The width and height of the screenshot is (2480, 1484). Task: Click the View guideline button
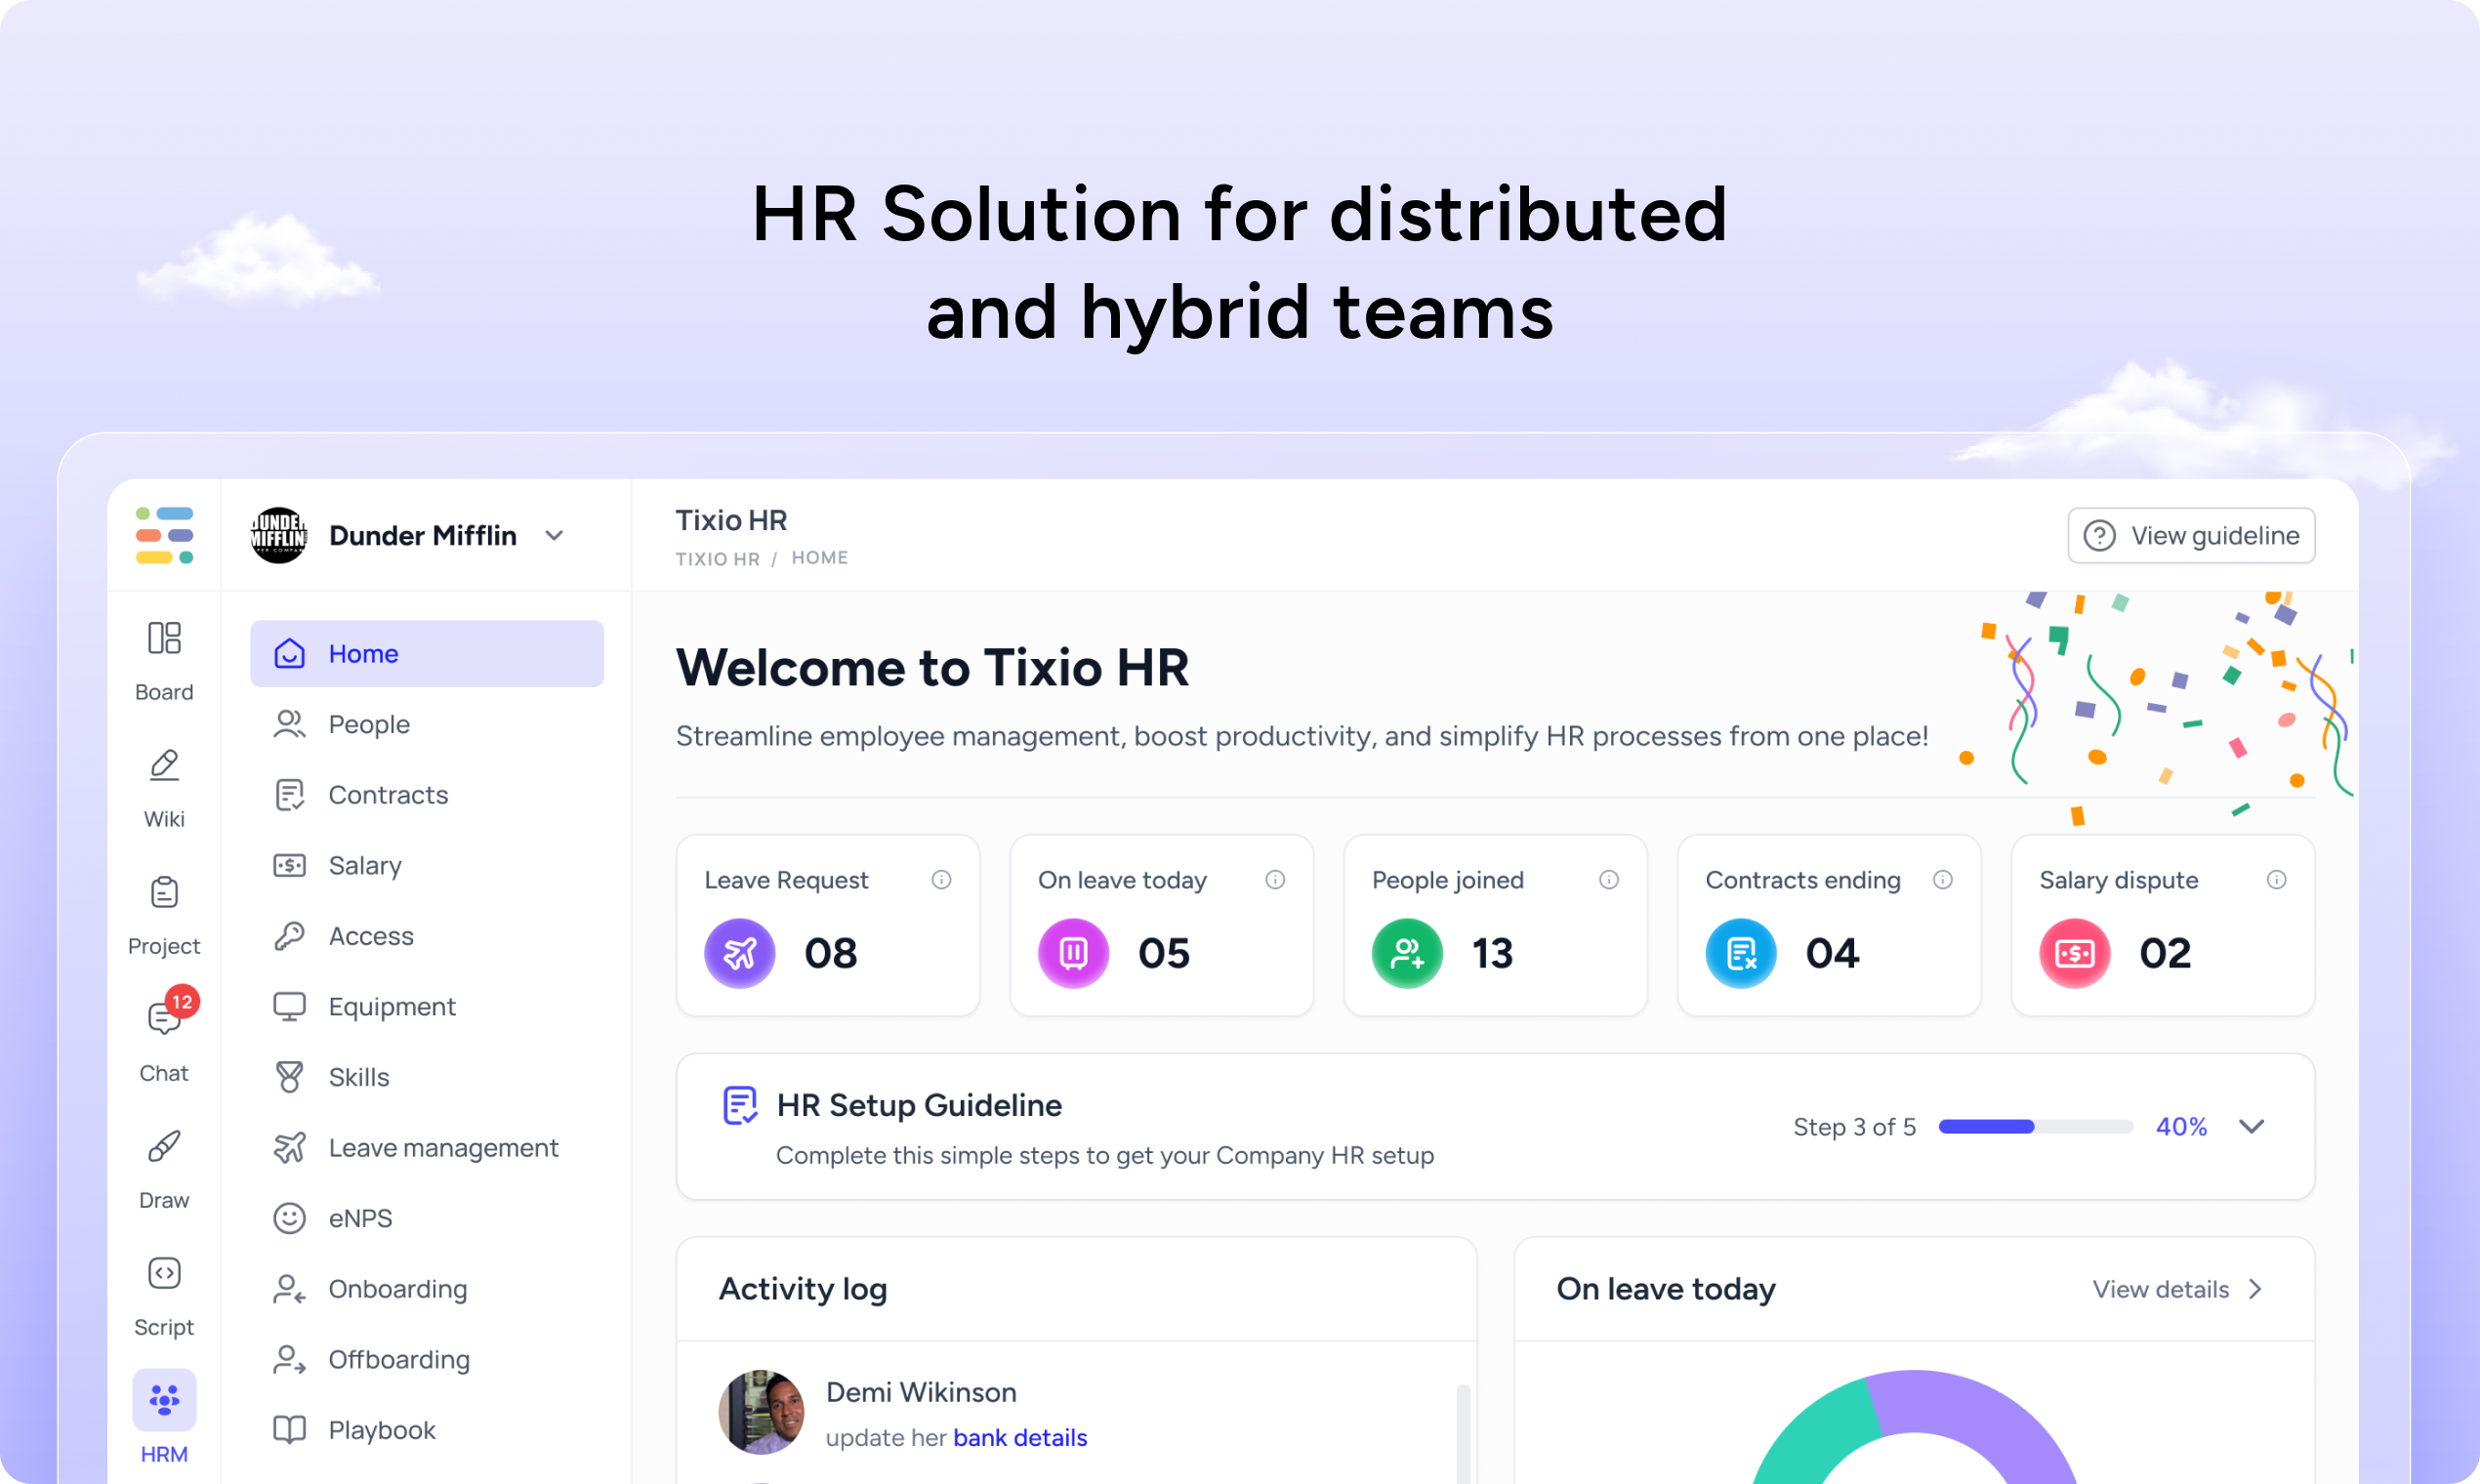(x=2192, y=535)
